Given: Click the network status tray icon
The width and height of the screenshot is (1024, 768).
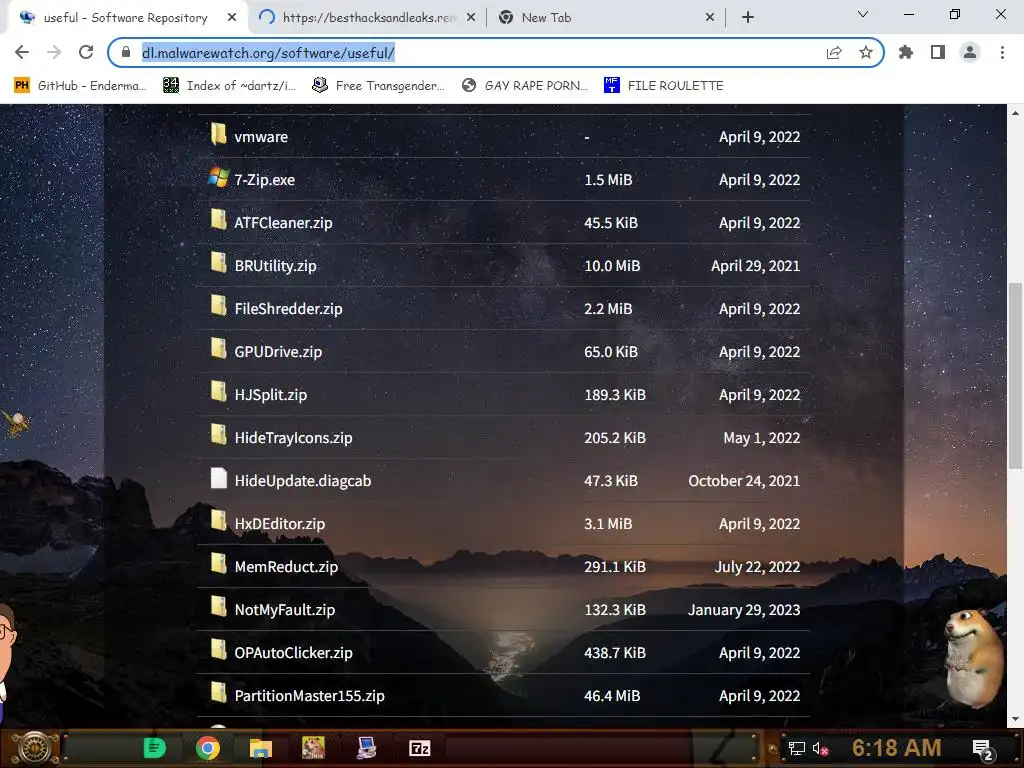Looking at the screenshot, I should point(797,748).
